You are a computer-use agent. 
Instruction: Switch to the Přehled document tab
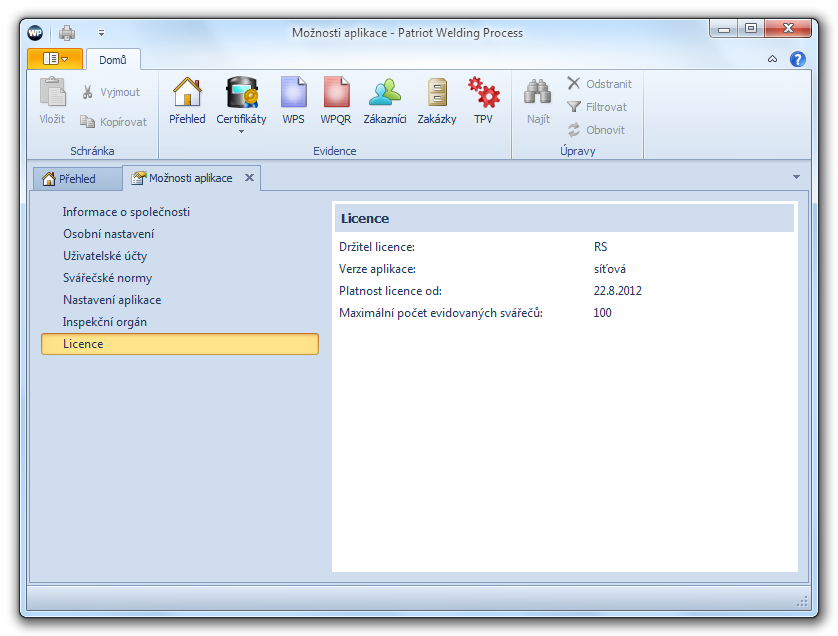point(78,179)
